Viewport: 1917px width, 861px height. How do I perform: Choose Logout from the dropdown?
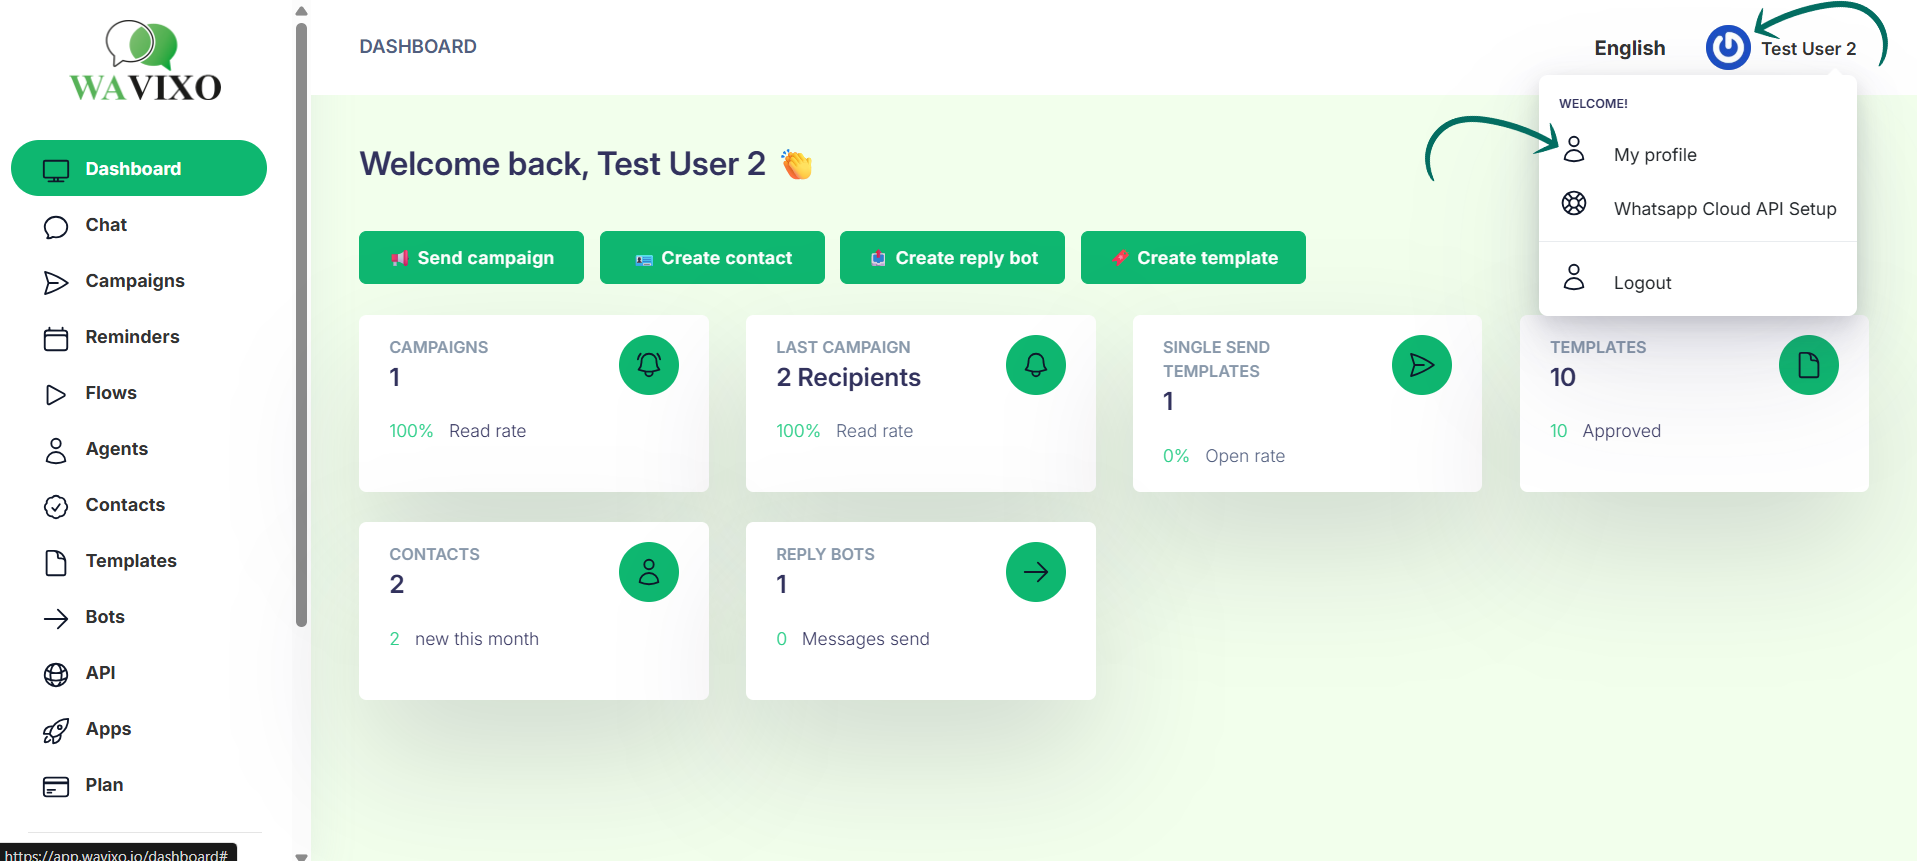(x=1642, y=283)
